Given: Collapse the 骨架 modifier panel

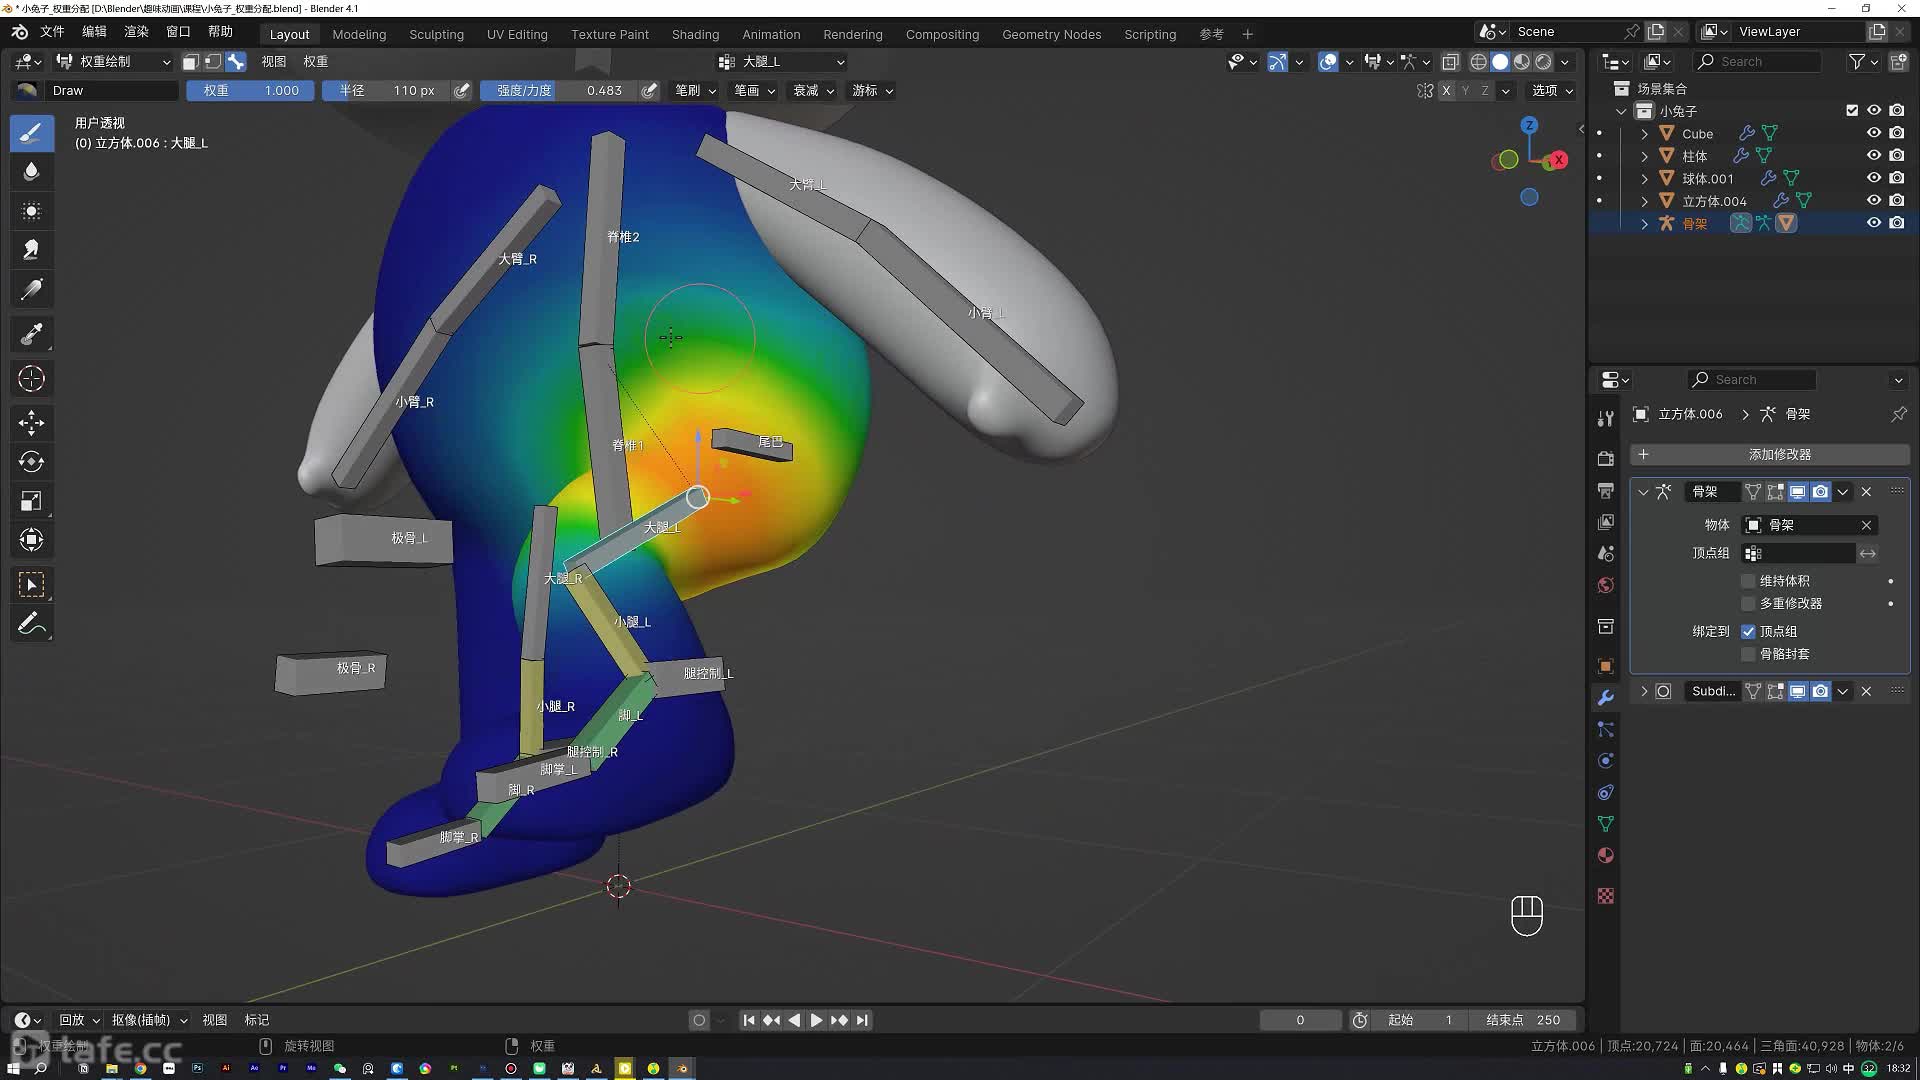Looking at the screenshot, I should pyautogui.click(x=1643, y=492).
